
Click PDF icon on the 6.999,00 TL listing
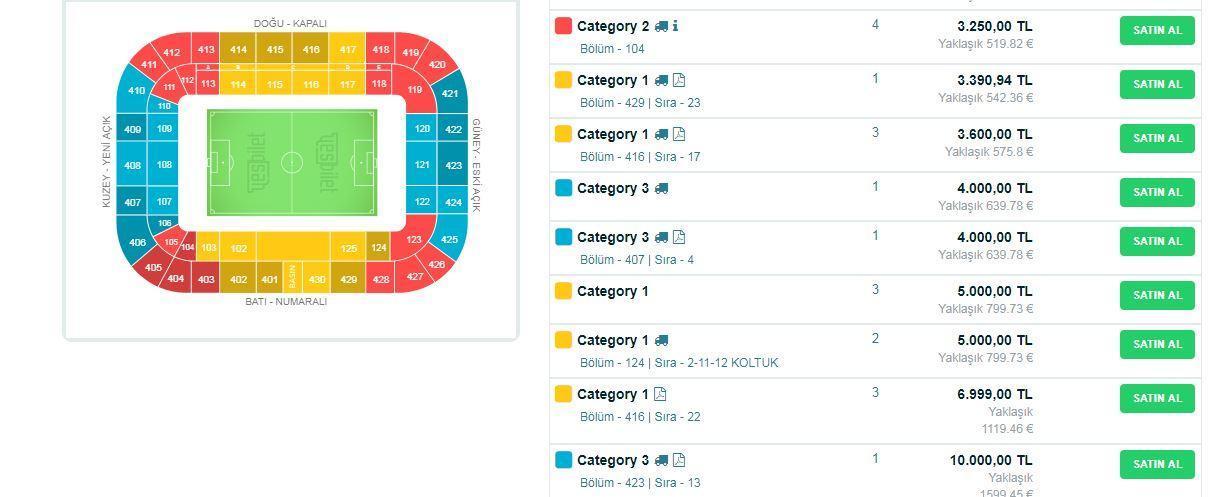[660, 394]
